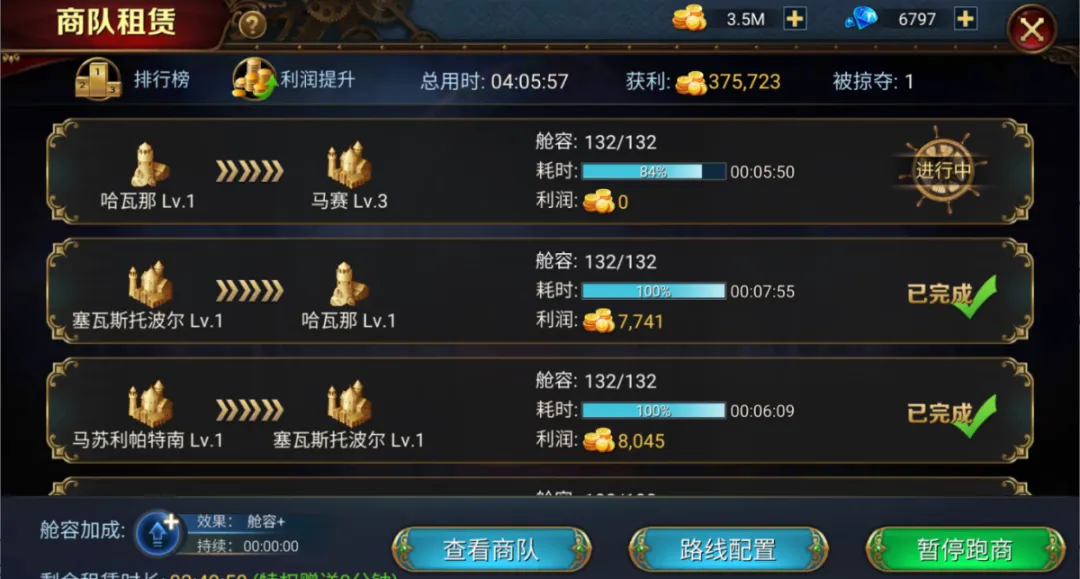
Task: Close the 商队租赁 window
Action: tap(1031, 30)
